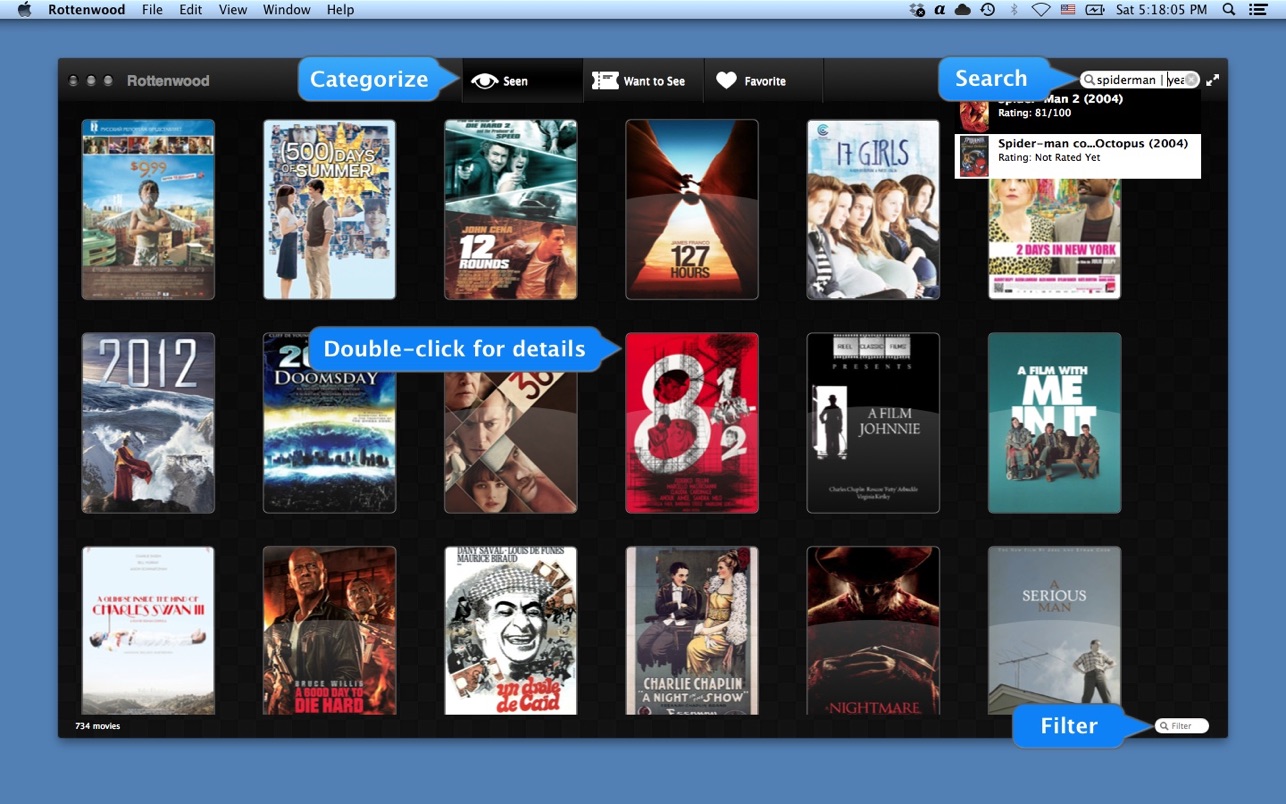
Task: Open the File menu
Action: coord(152,10)
